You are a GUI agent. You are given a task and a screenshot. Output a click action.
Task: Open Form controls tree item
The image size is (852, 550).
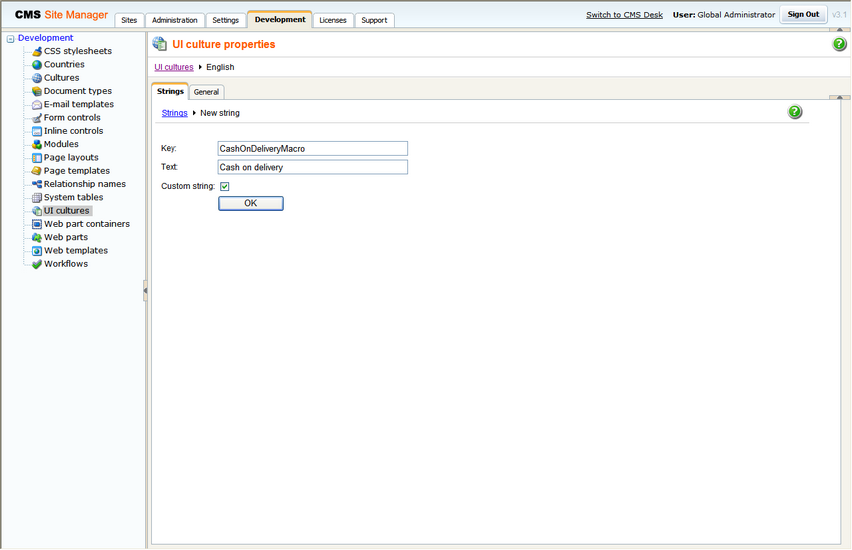tap(72, 117)
